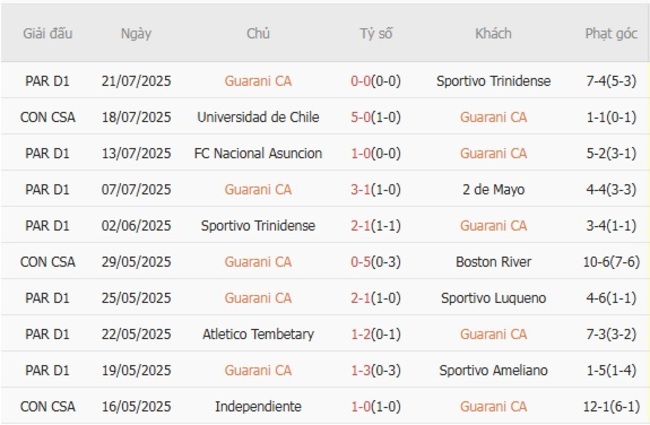Open the Independiente team link

258,406
